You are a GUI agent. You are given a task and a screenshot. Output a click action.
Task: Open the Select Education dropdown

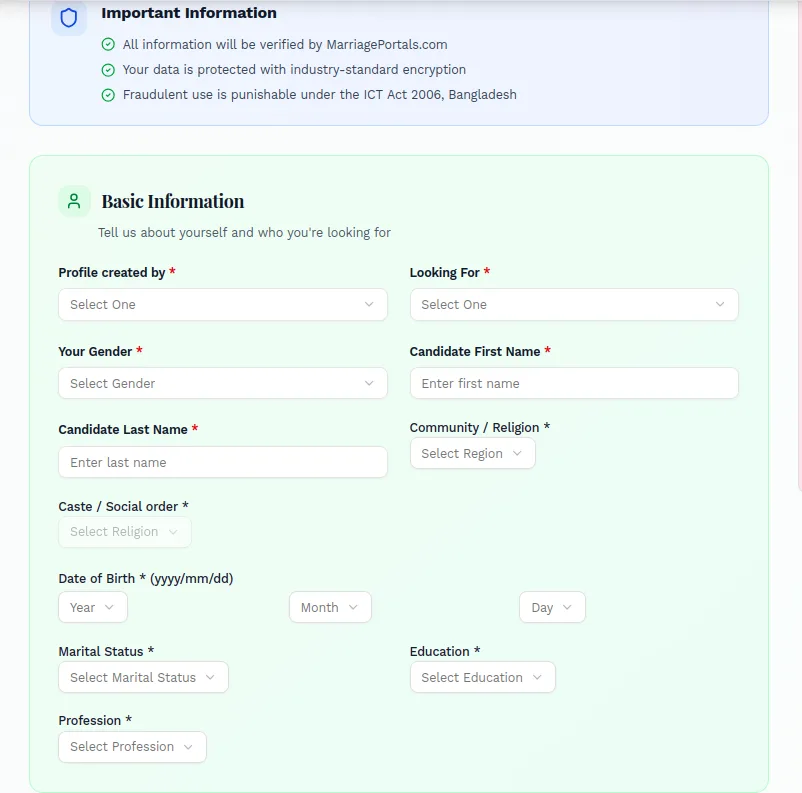(x=482, y=677)
